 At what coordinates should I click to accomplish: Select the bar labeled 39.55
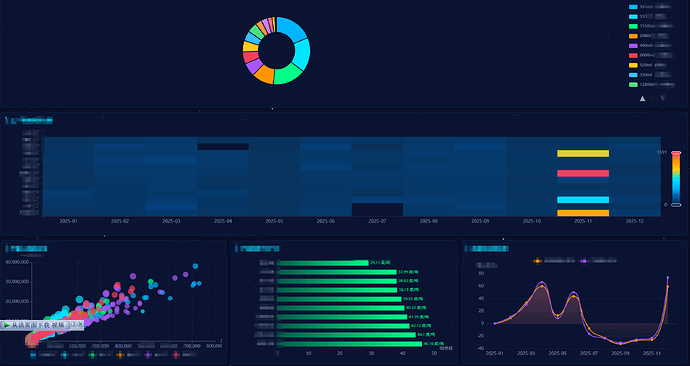click(340, 299)
